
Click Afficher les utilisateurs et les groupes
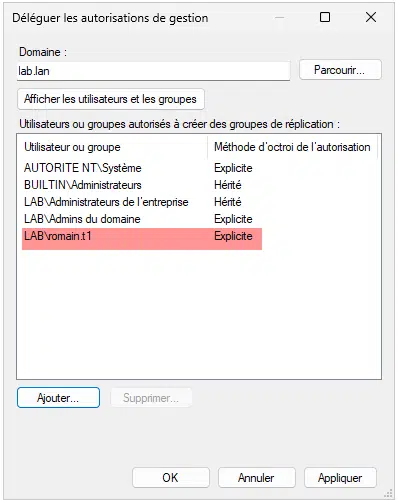pyautogui.click(x=111, y=99)
